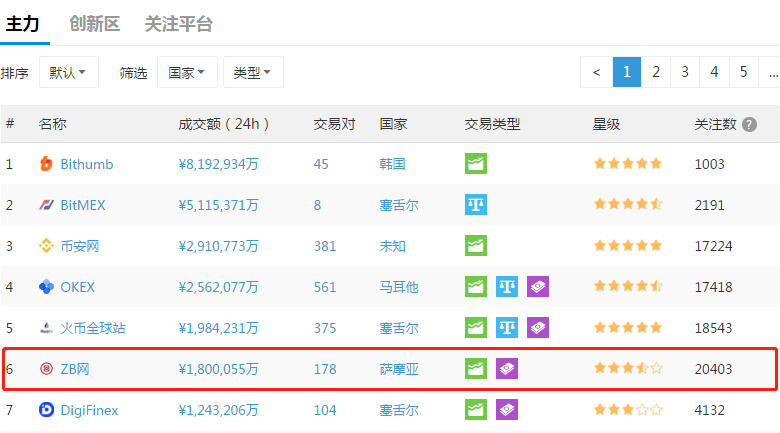This screenshot has height=433, width=780.
Task: Switch to the 主力 tab
Action: tap(23, 23)
